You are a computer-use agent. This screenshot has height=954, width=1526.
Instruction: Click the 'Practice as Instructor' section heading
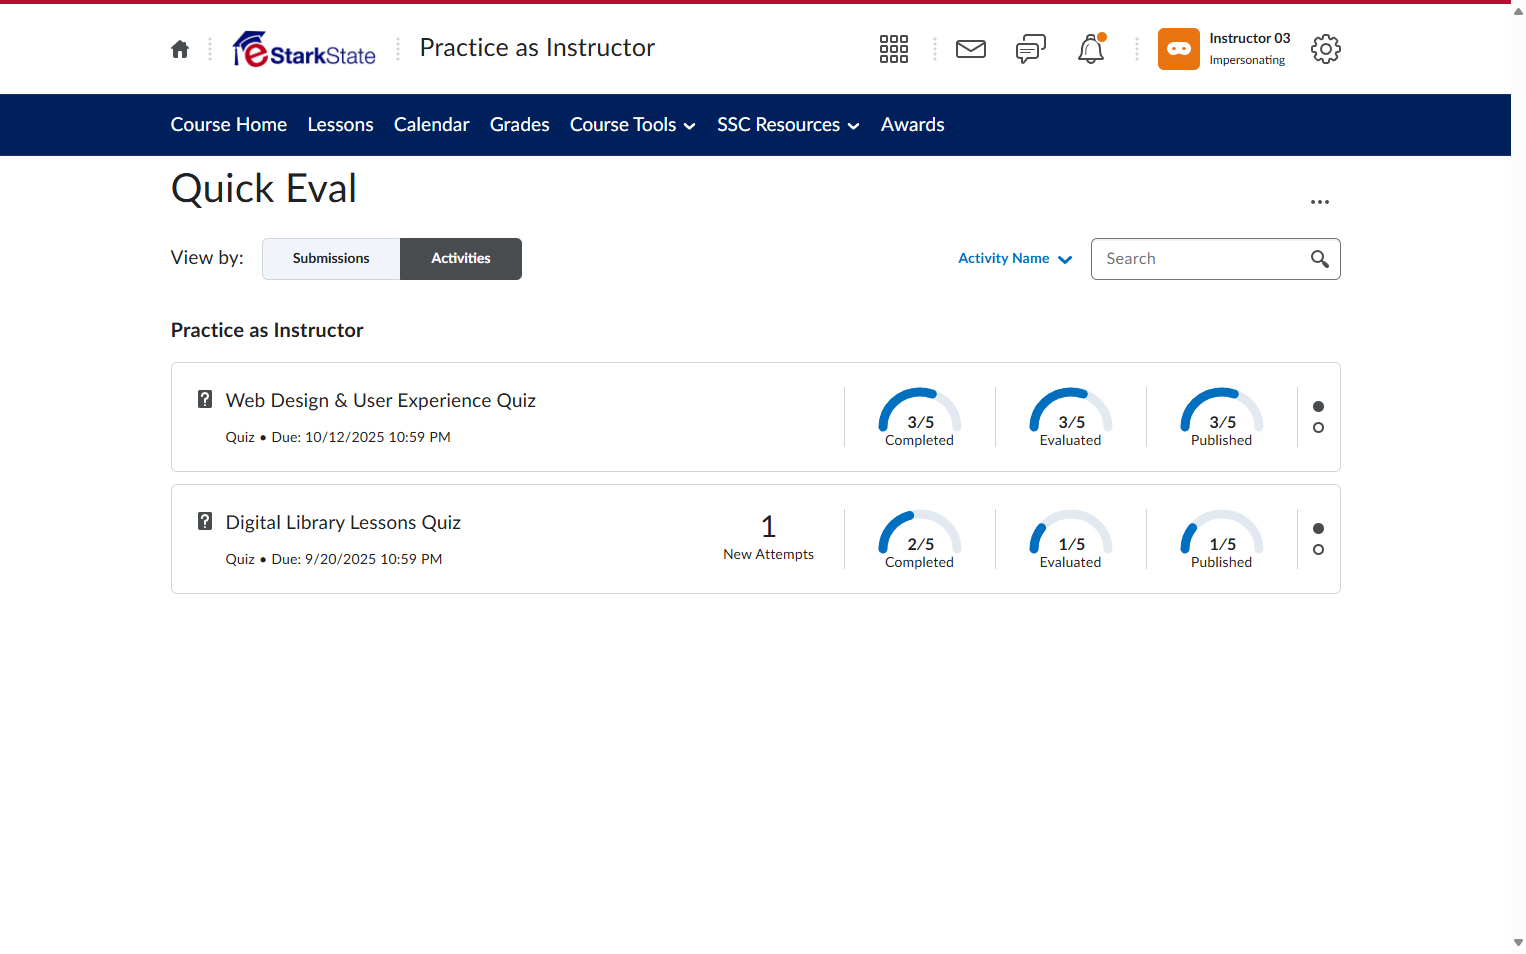(x=267, y=330)
